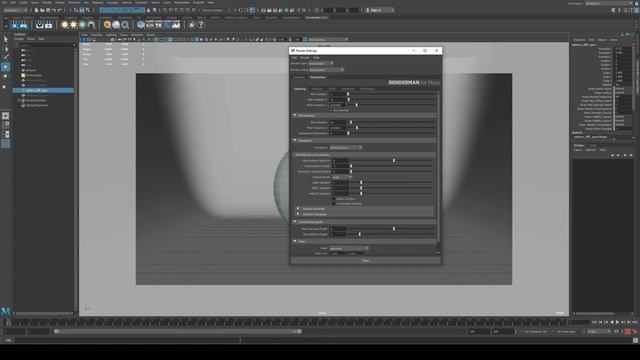Open the viewport Lighting menu
The image size is (640, 360).
tap(111, 35)
